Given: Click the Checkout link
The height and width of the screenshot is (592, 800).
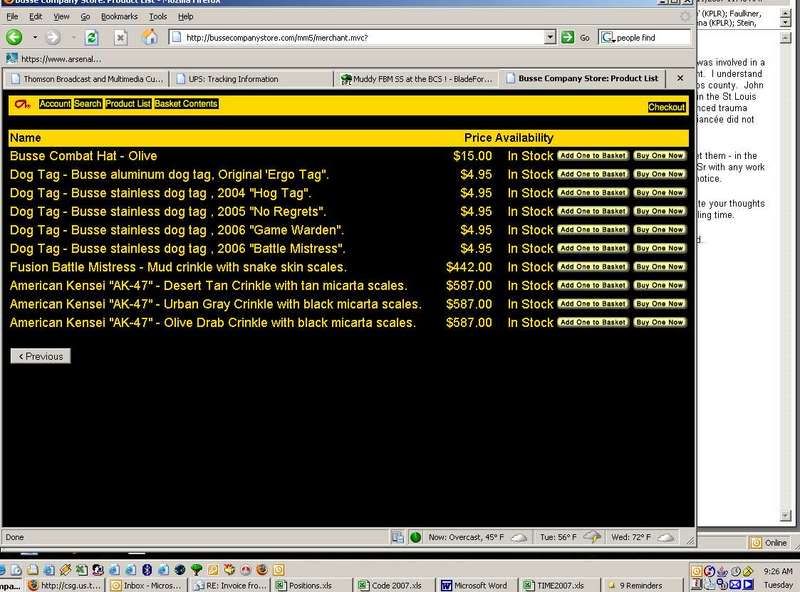Looking at the screenshot, I should pos(667,107).
